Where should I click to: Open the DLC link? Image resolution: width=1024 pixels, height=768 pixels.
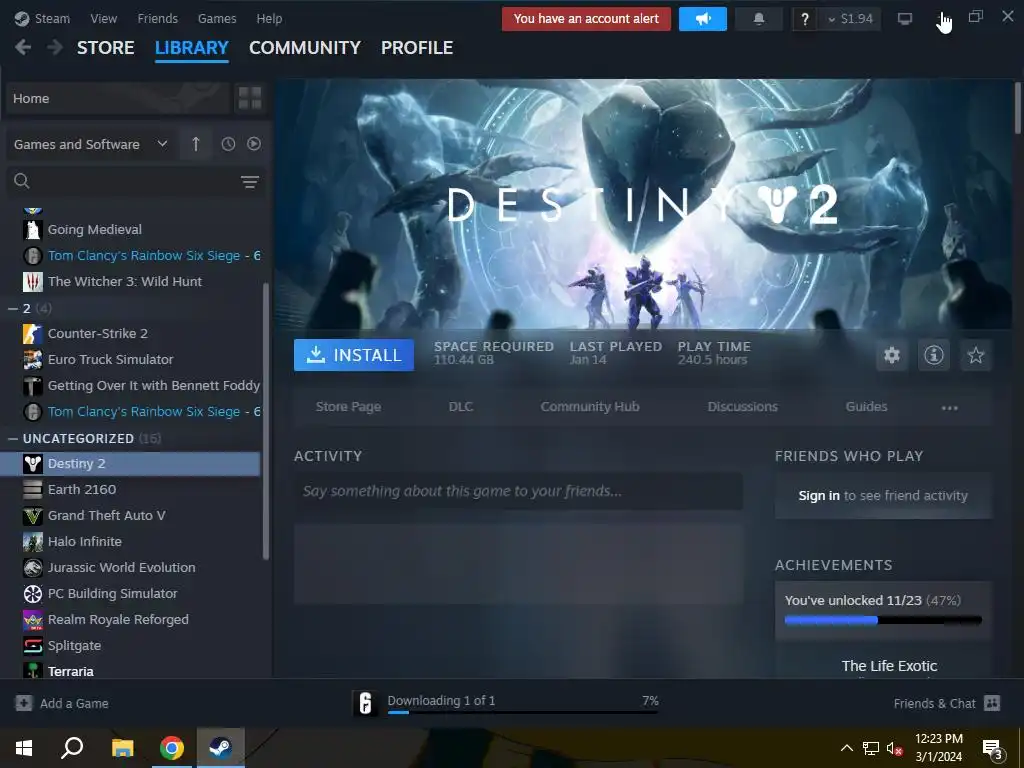click(460, 406)
